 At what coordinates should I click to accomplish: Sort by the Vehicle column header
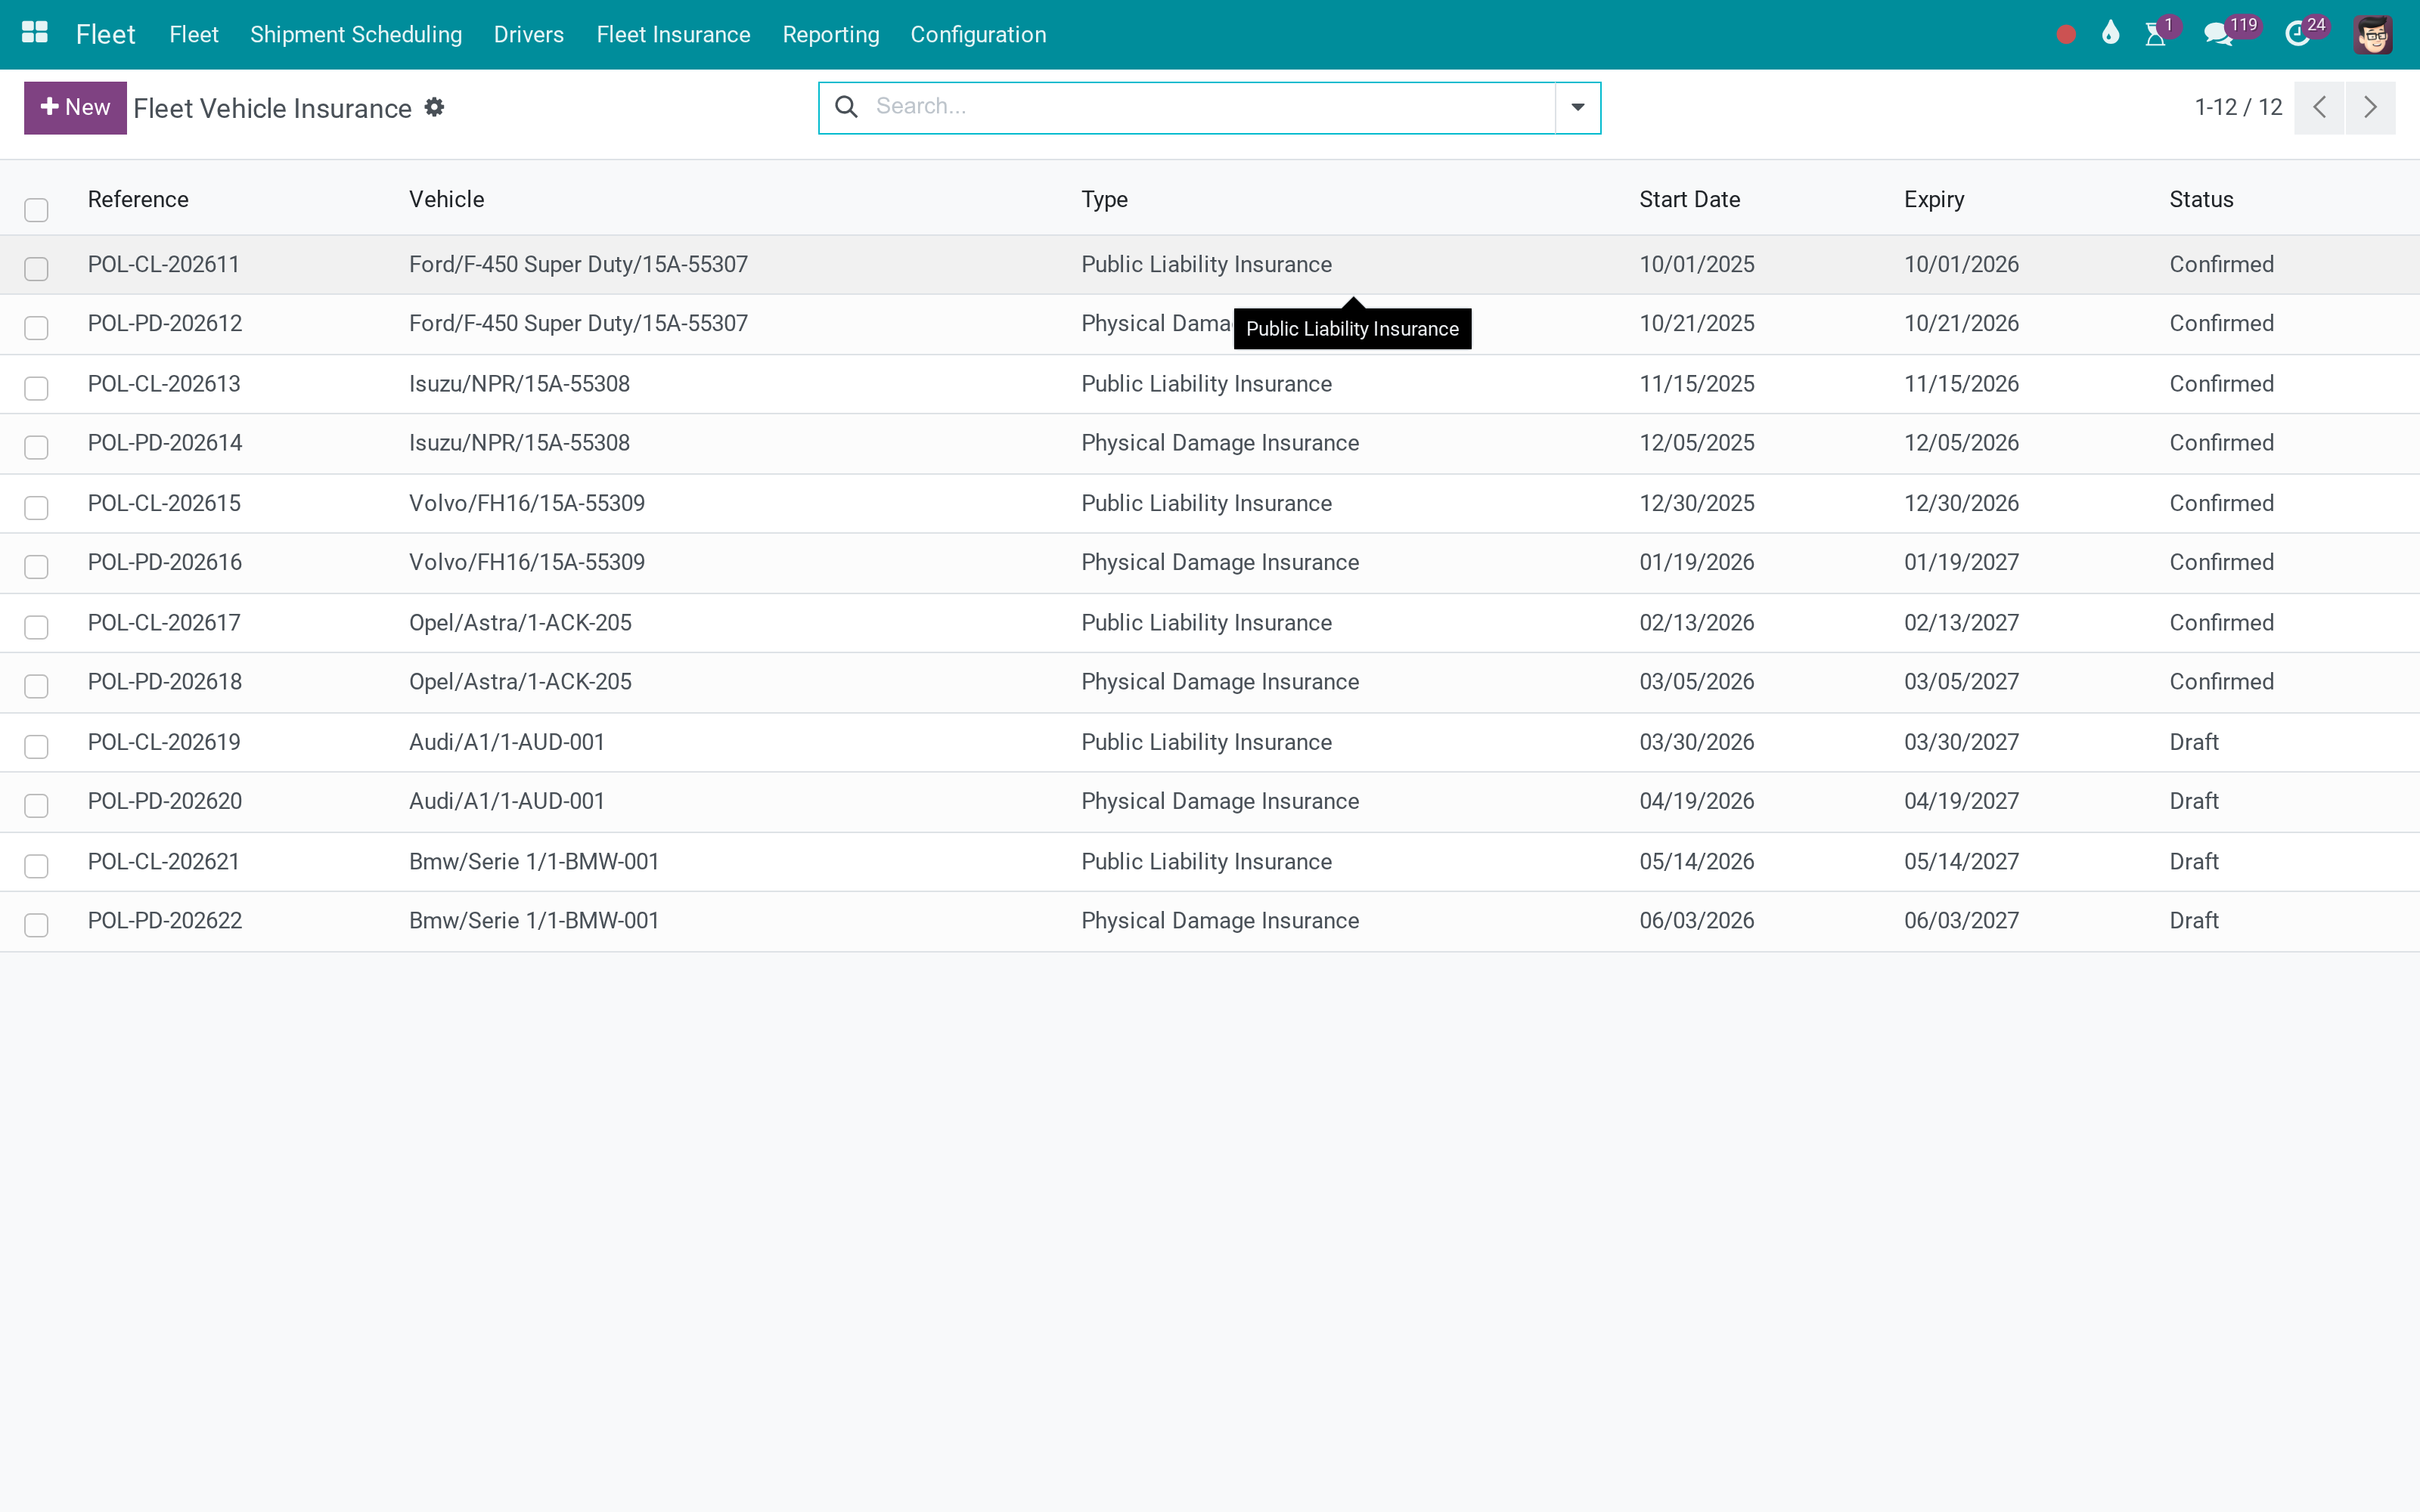[x=446, y=199]
